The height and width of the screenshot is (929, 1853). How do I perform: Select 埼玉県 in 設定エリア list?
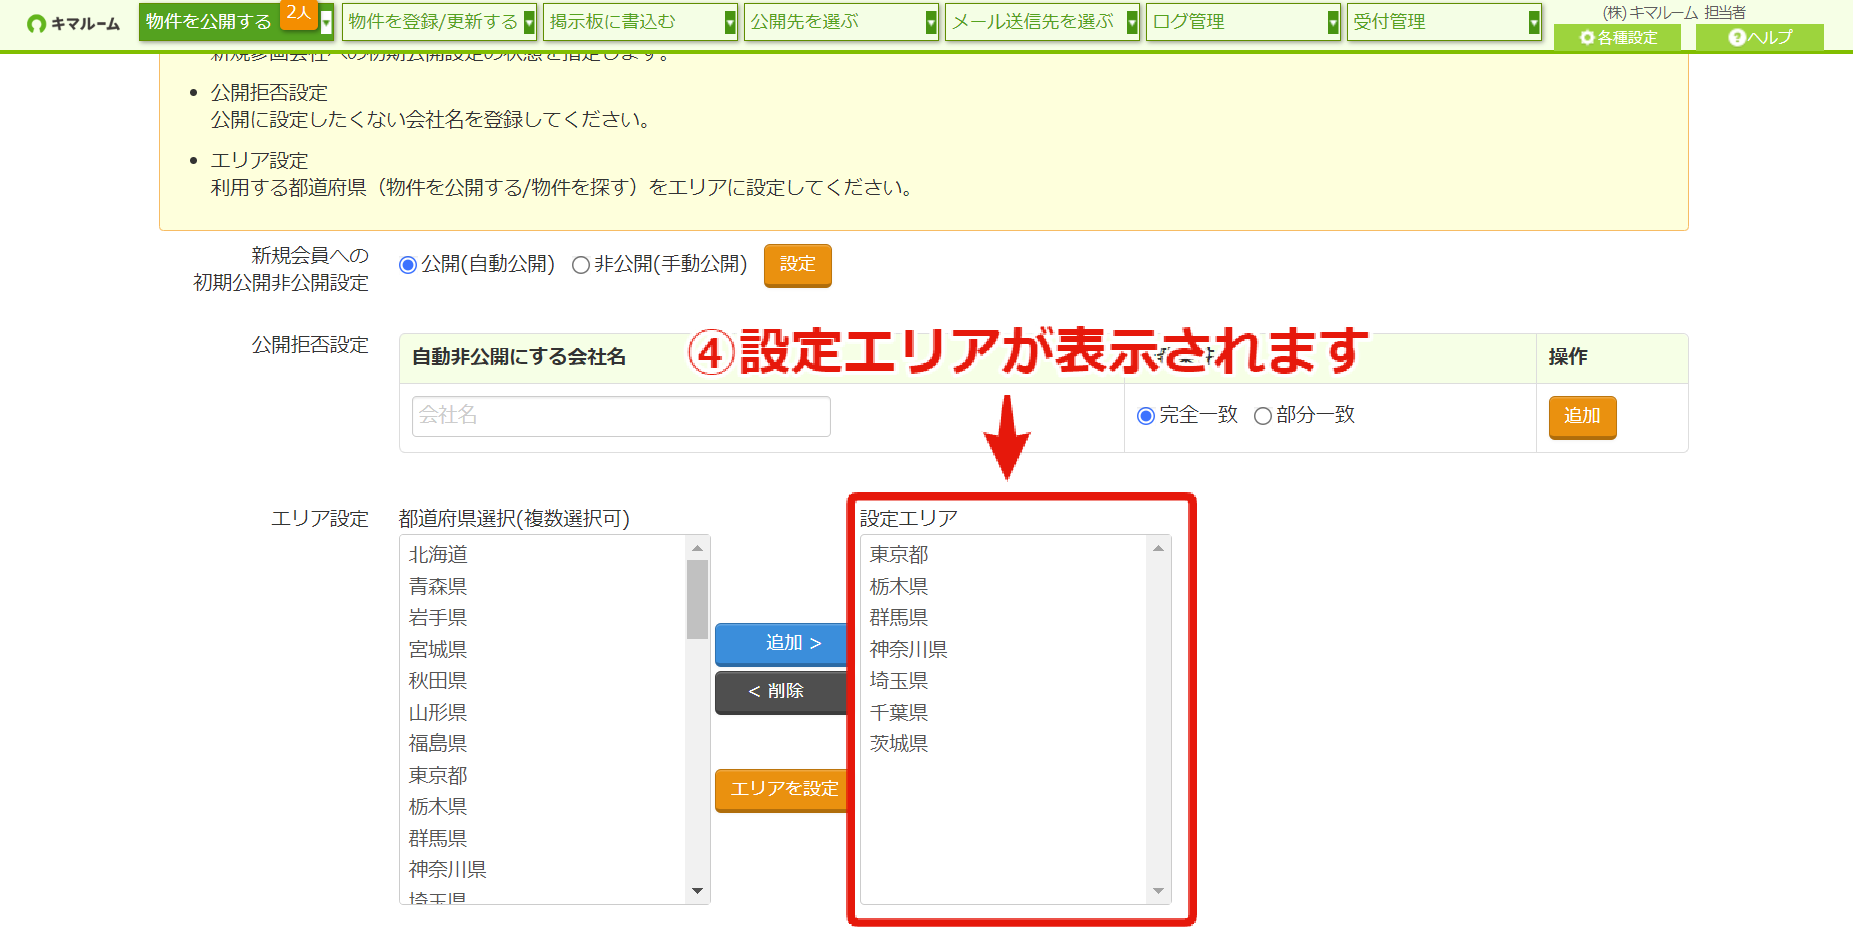(1003, 681)
